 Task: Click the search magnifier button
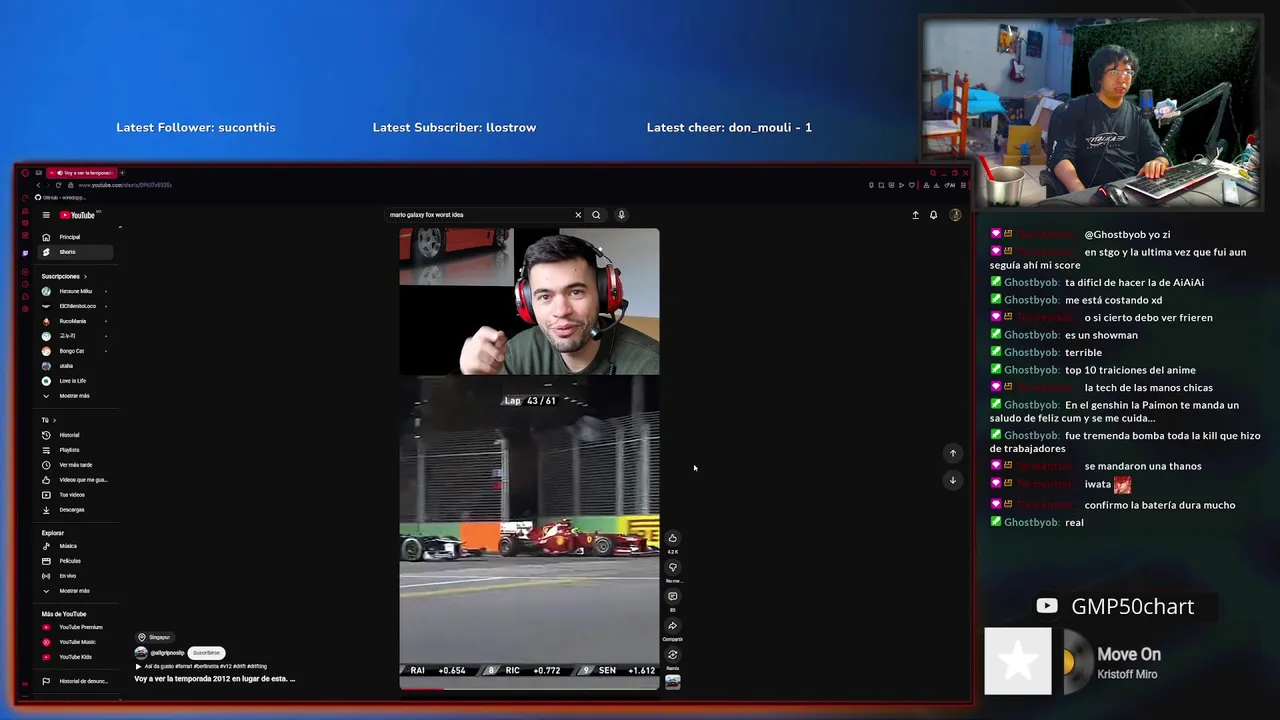[596, 215]
